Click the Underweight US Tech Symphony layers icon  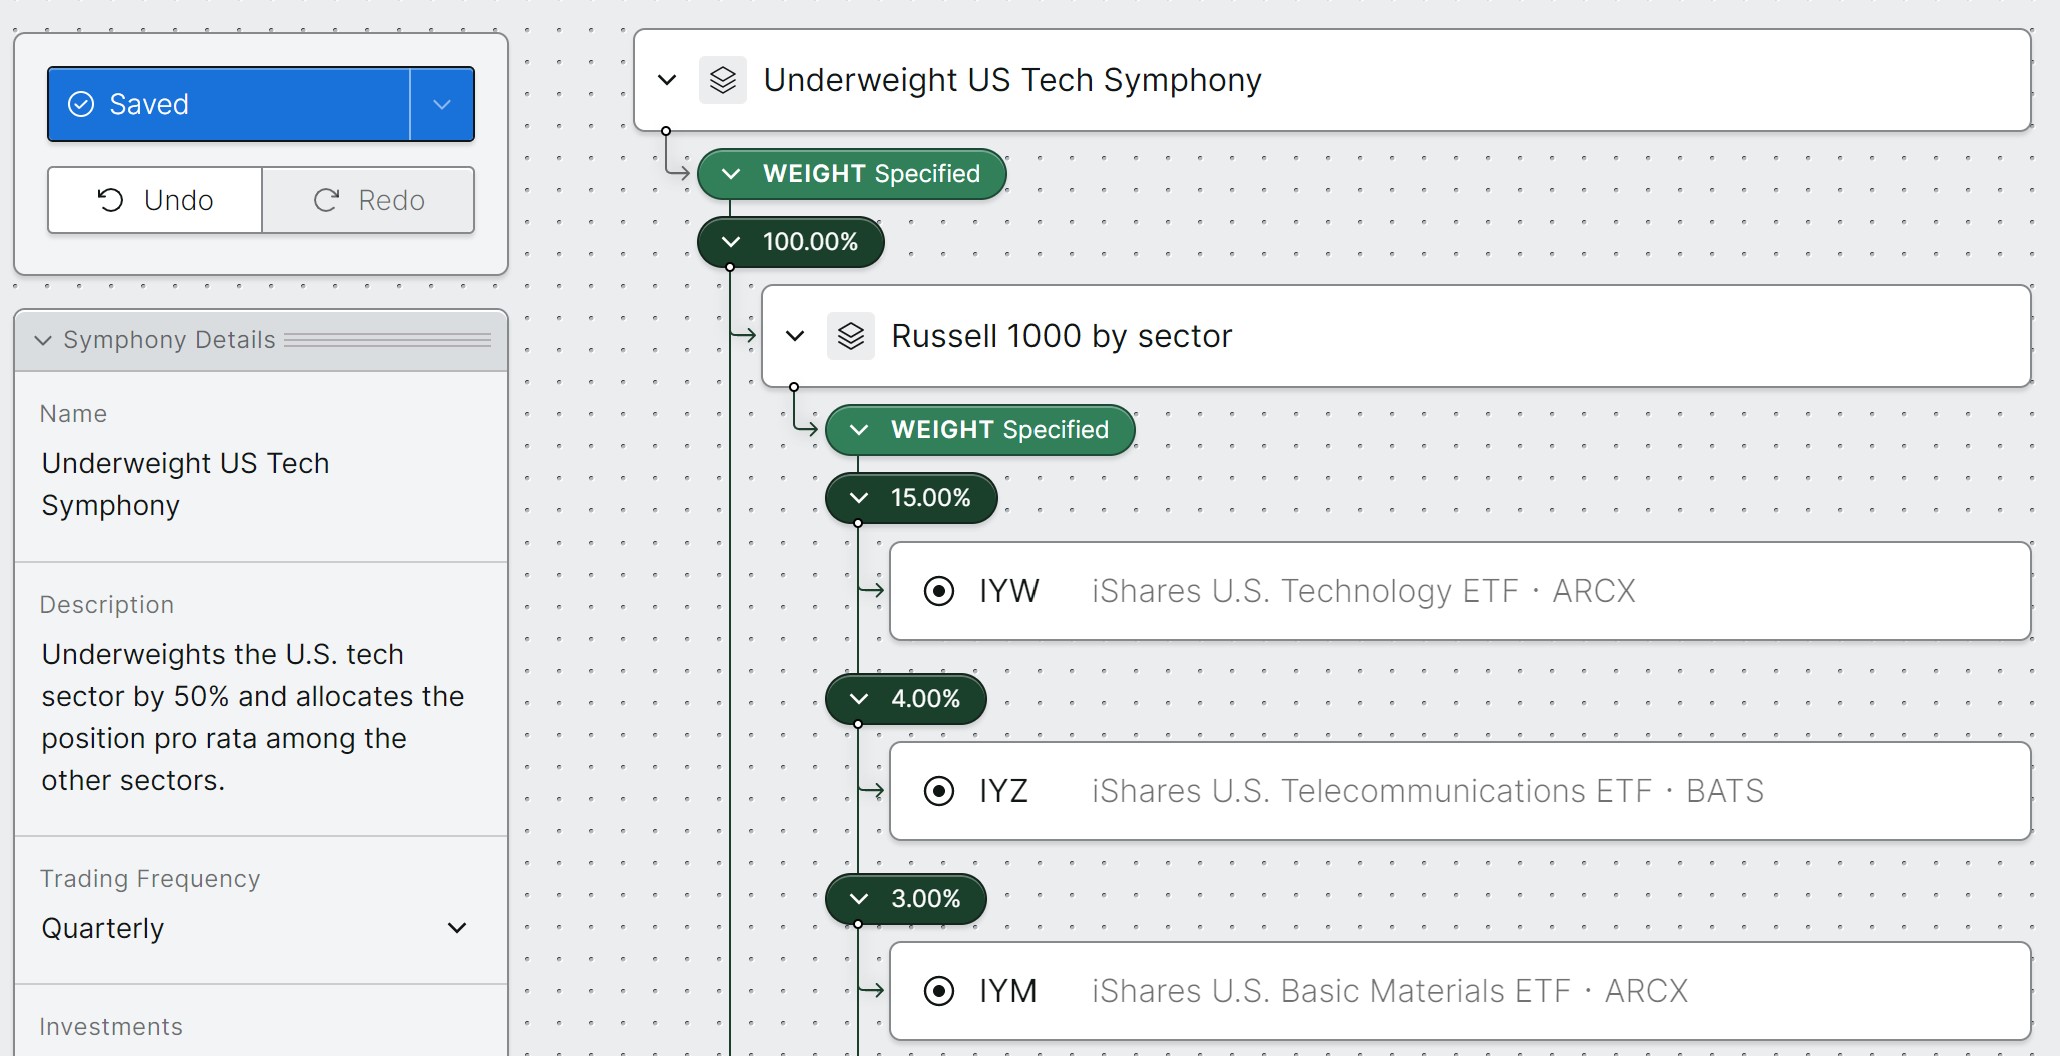click(723, 80)
